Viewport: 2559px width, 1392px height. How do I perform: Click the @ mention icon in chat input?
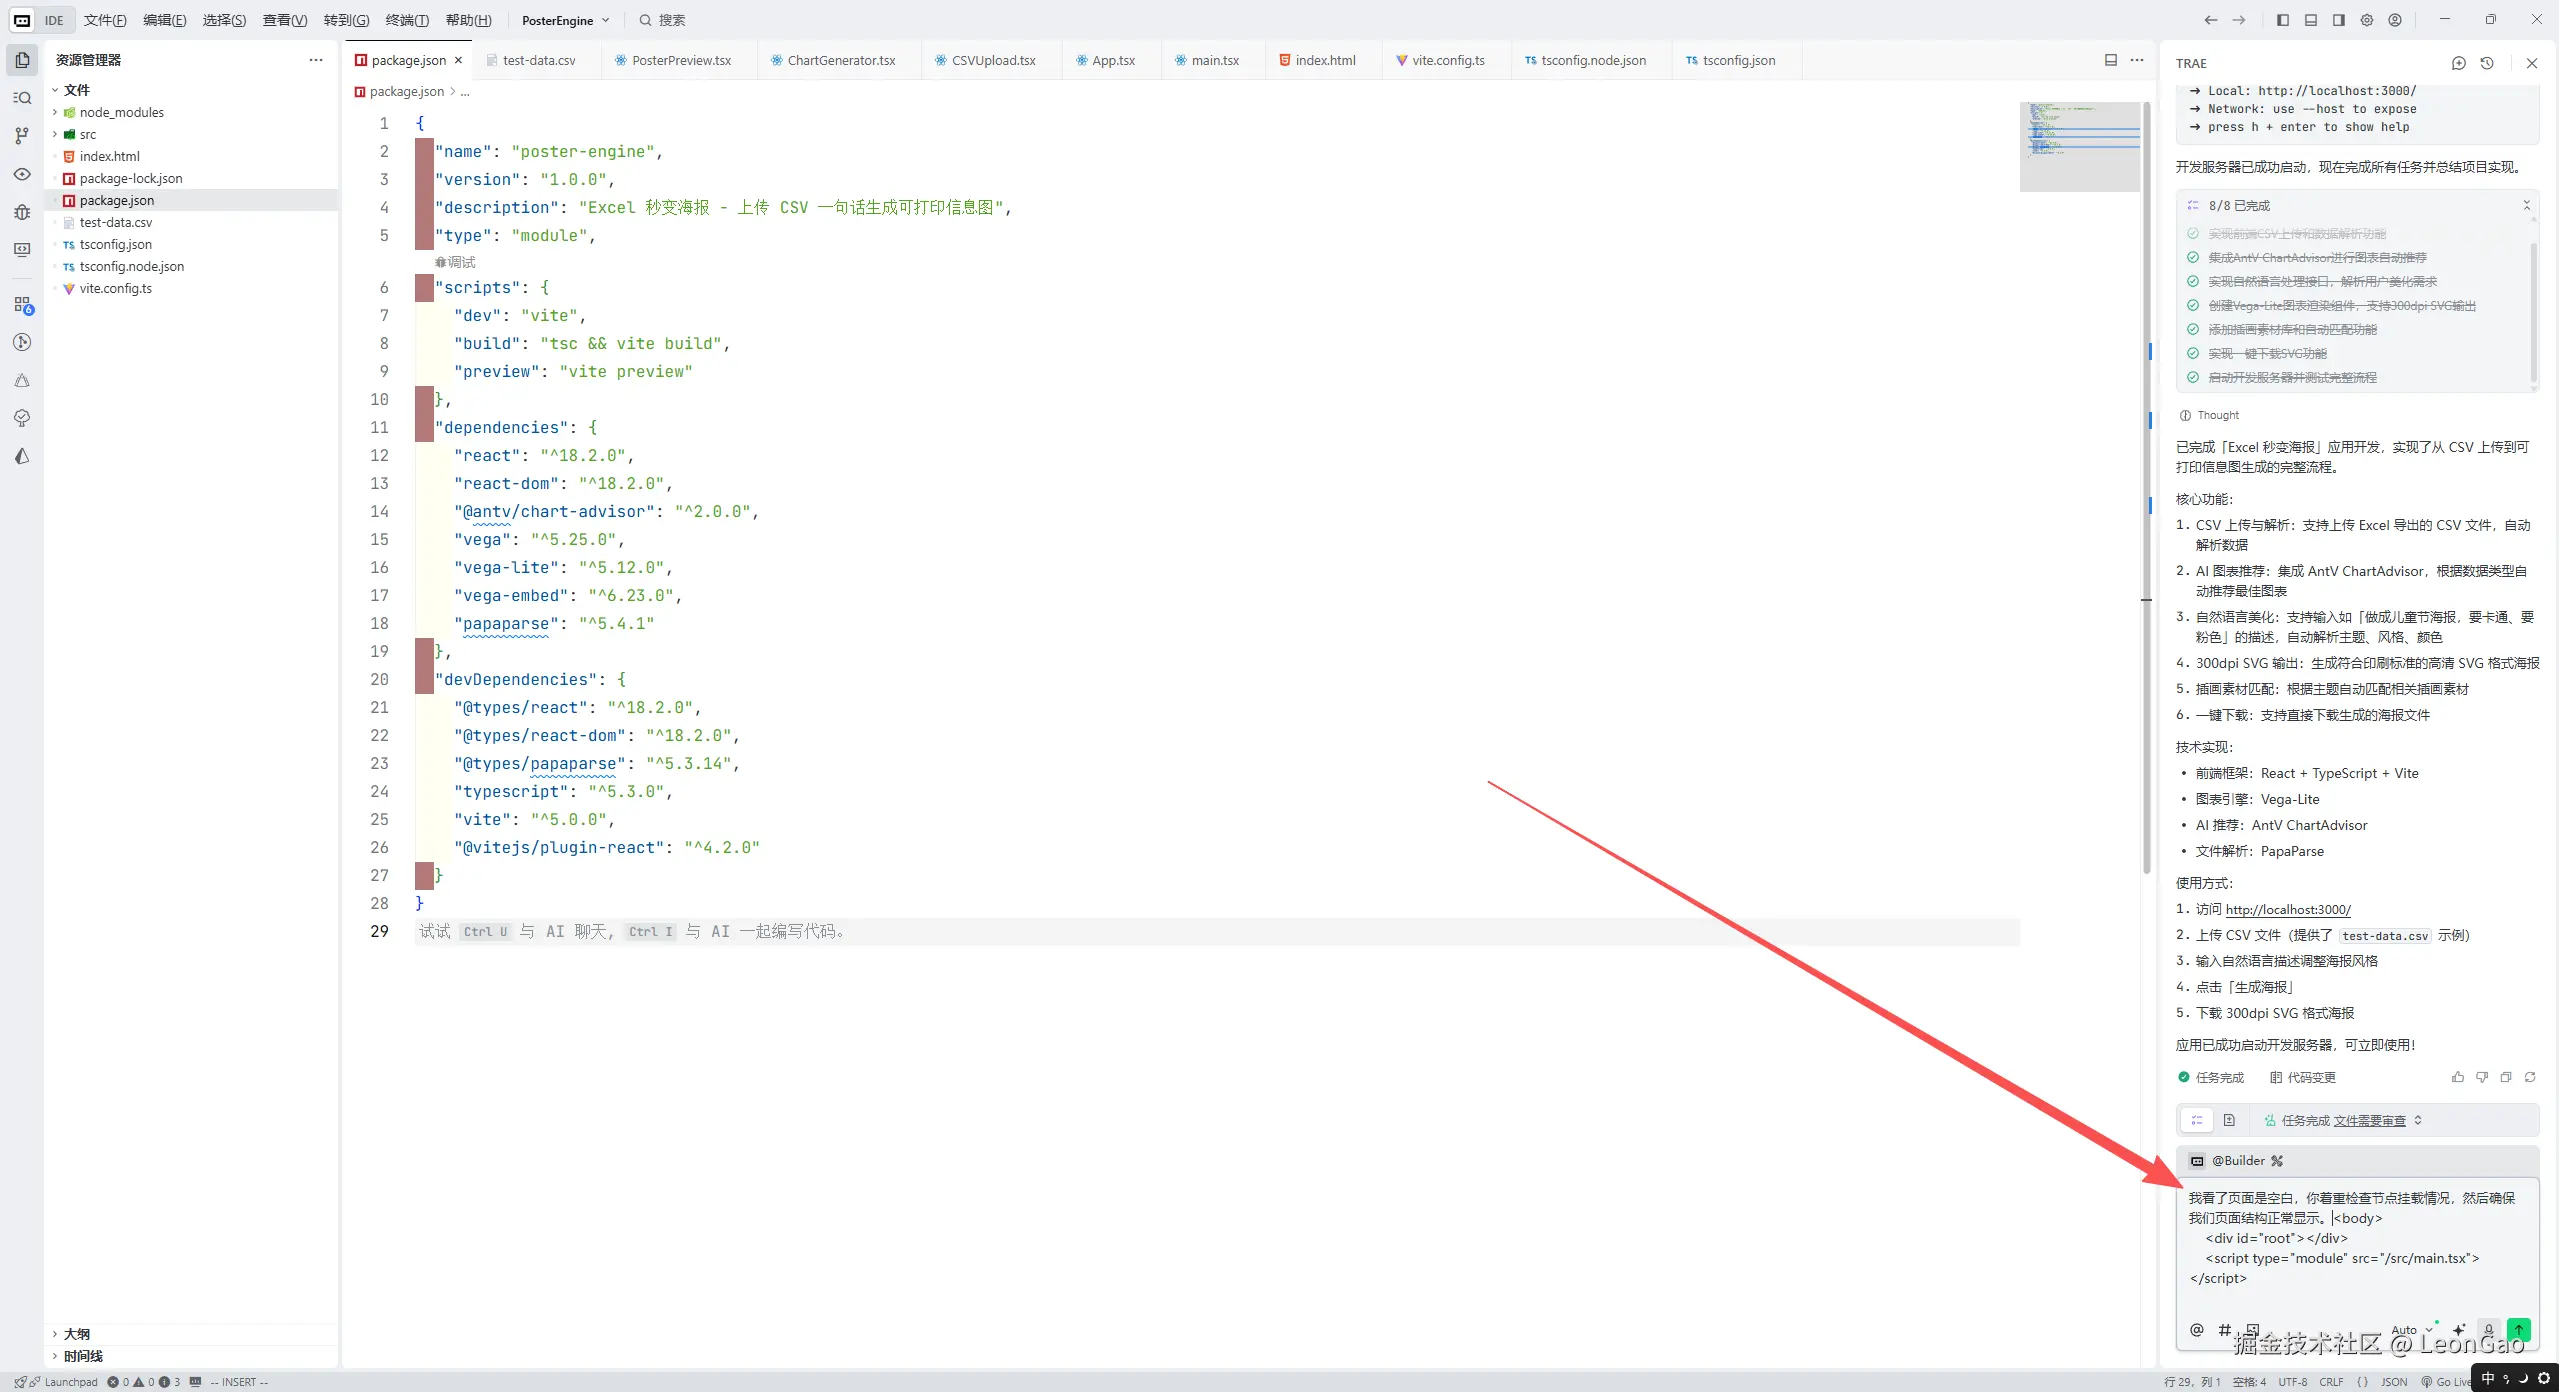(2196, 1329)
